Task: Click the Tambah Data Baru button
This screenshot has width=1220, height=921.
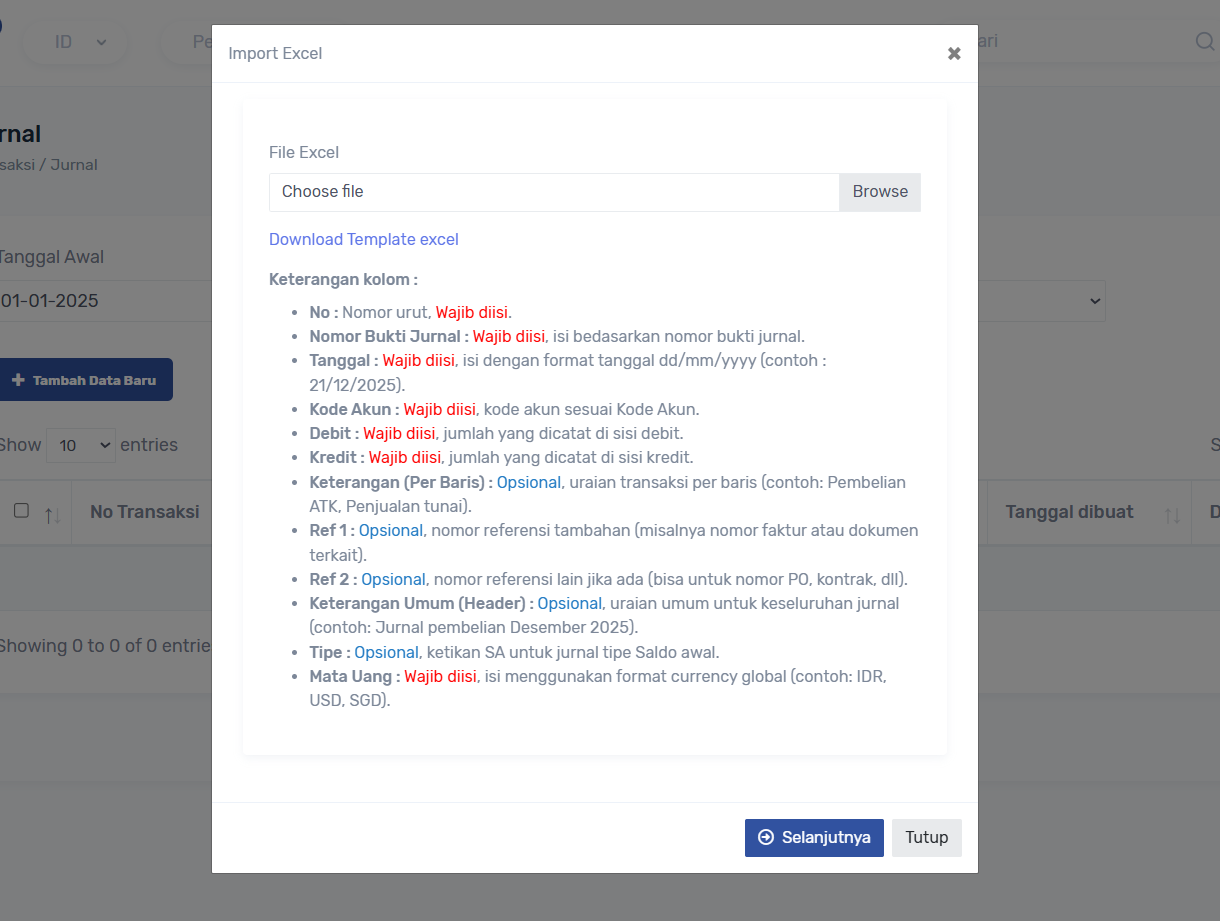Action: (x=85, y=380)
